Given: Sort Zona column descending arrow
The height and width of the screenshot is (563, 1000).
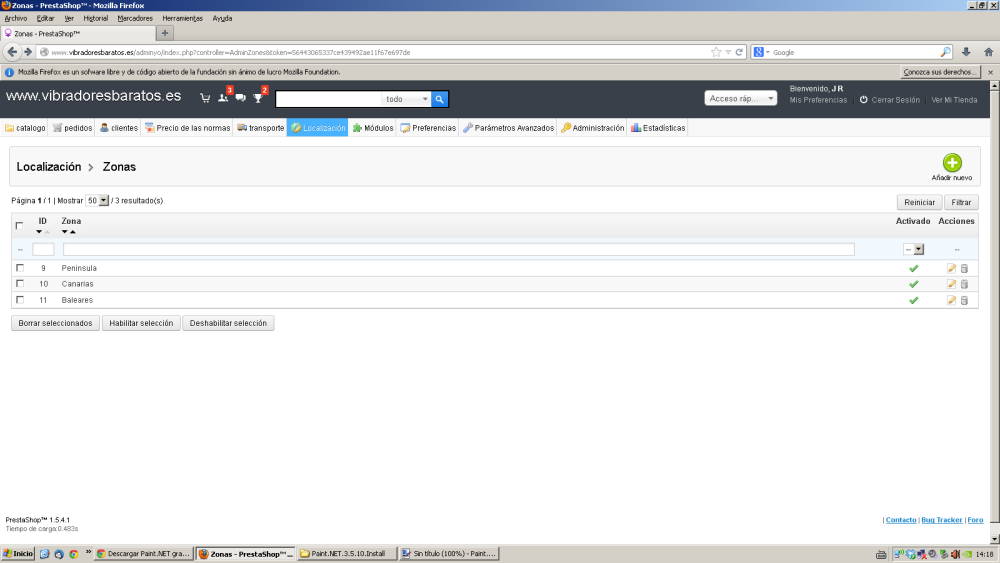Looking at the screenshot, I should tap(64, 232).
